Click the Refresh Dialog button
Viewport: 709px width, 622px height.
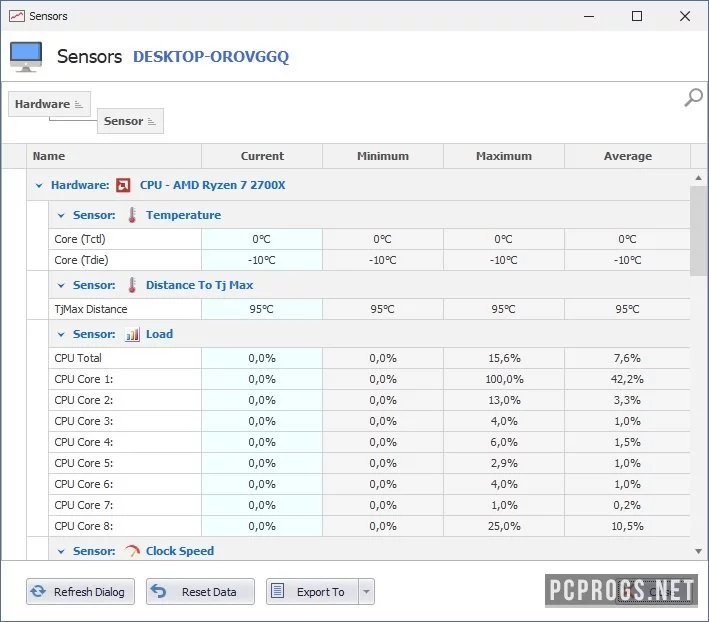click(x=80, y=592)
